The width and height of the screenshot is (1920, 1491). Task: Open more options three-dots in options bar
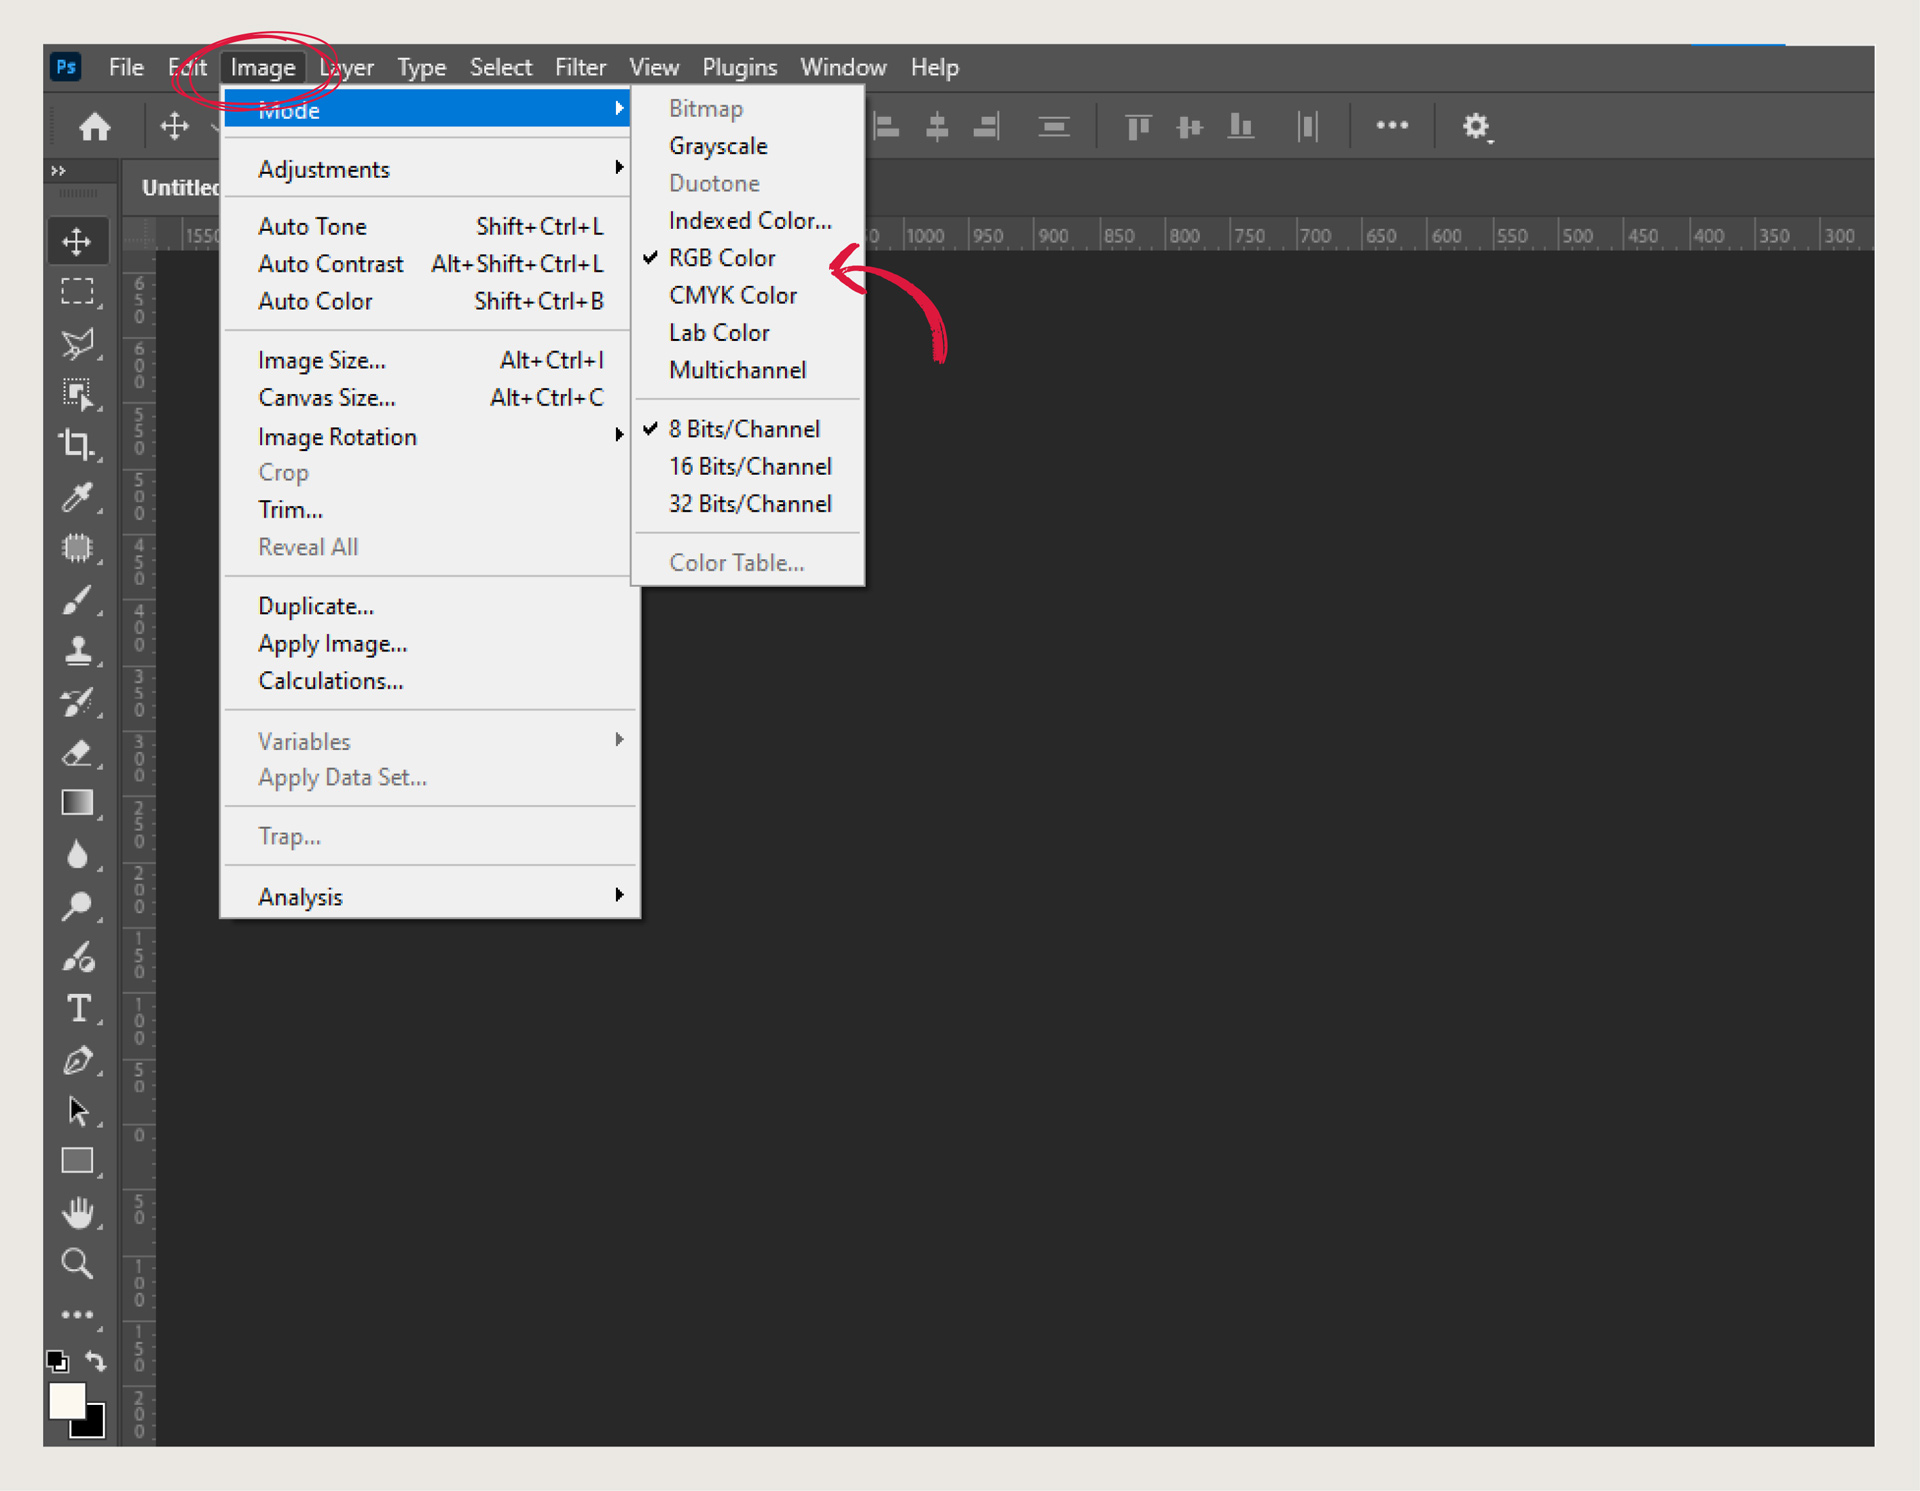point(1392,125)
